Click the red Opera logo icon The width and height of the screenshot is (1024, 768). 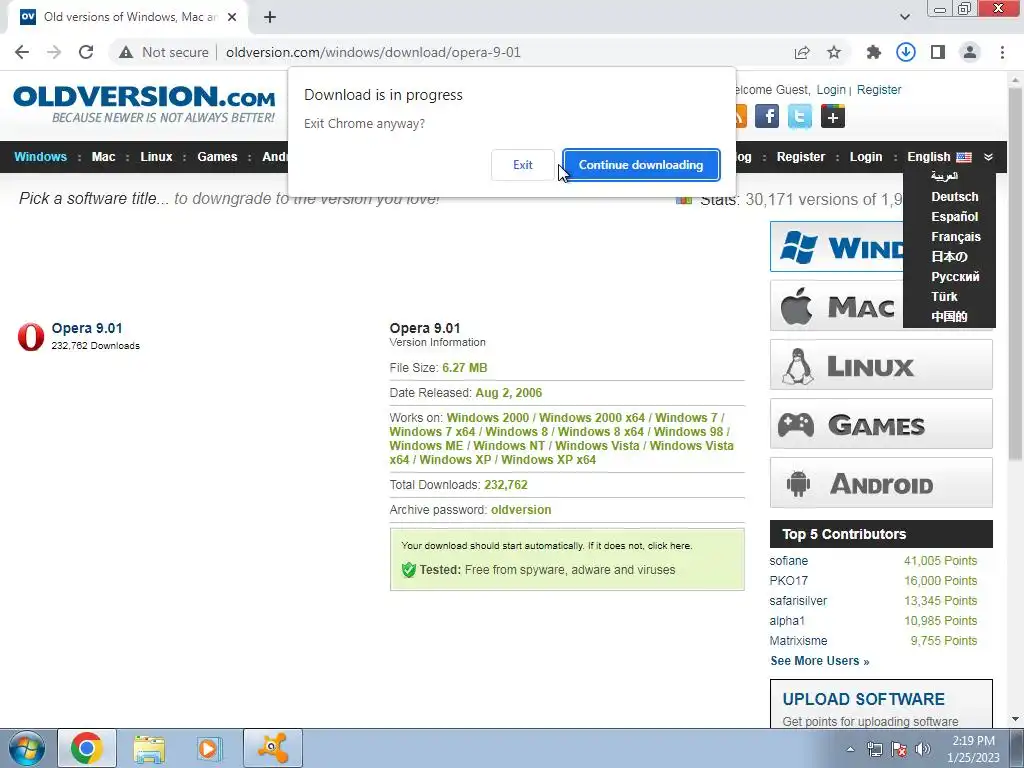point(31,336)
